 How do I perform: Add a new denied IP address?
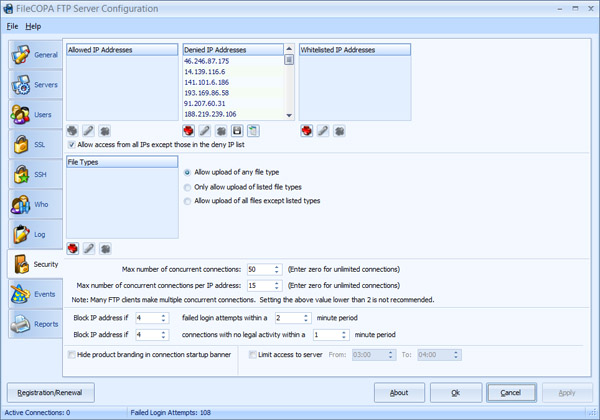click(188, 131)
